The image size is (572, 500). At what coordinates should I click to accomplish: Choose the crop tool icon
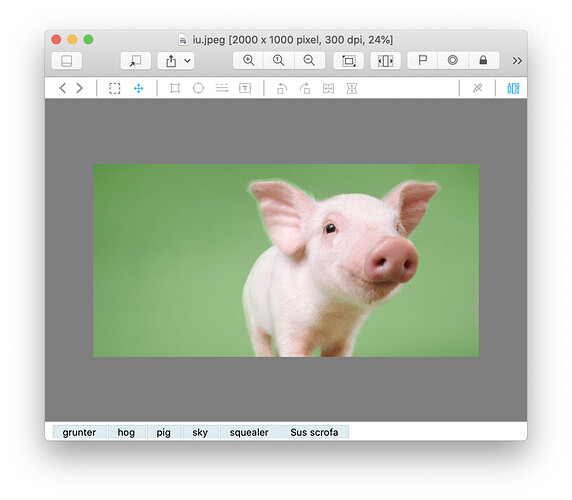[x=175, y=88]
